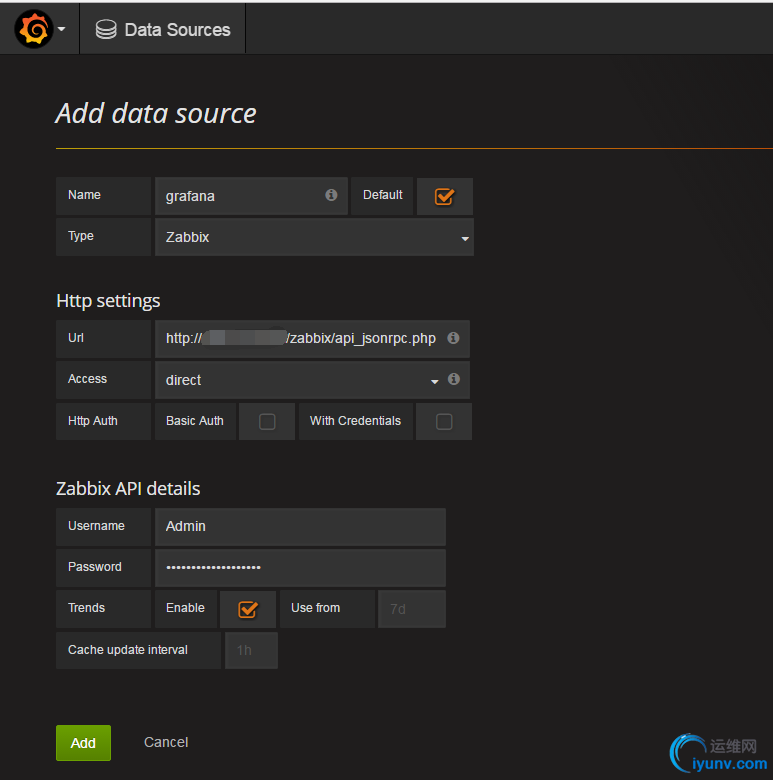Click the Trends label
This screenshot has width=773, height=780.
[x=86, y=608]
